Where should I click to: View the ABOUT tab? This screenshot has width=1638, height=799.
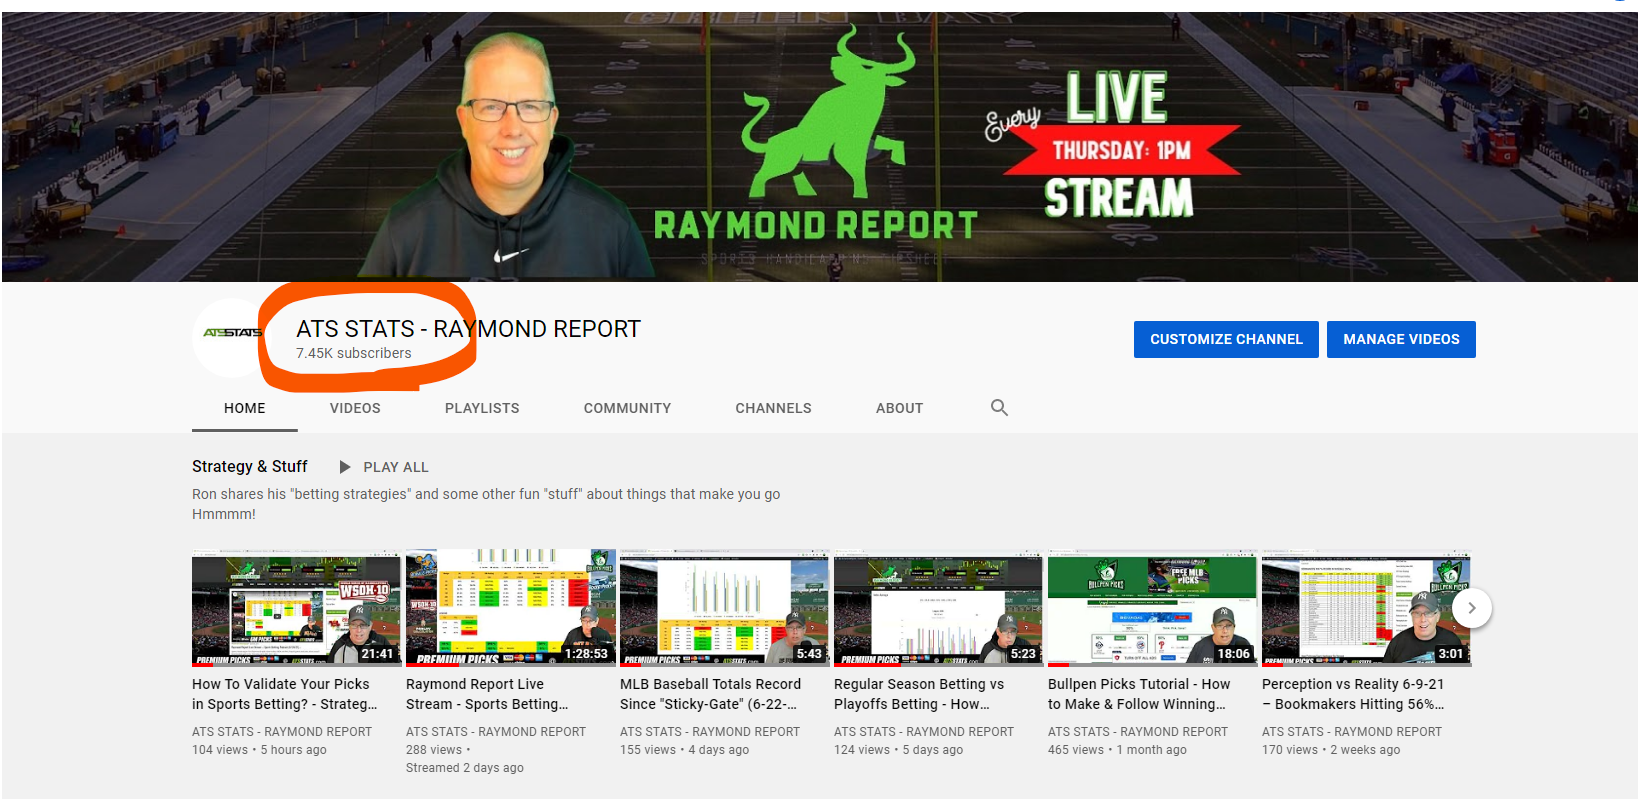(899, 408)
